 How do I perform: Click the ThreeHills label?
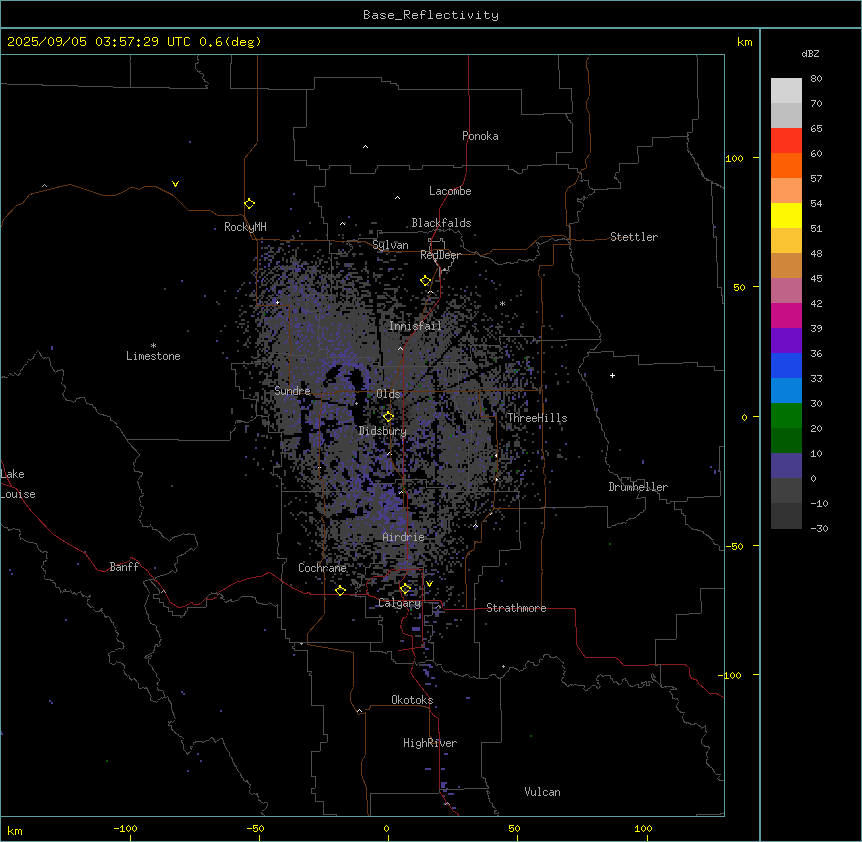point(537,418)
